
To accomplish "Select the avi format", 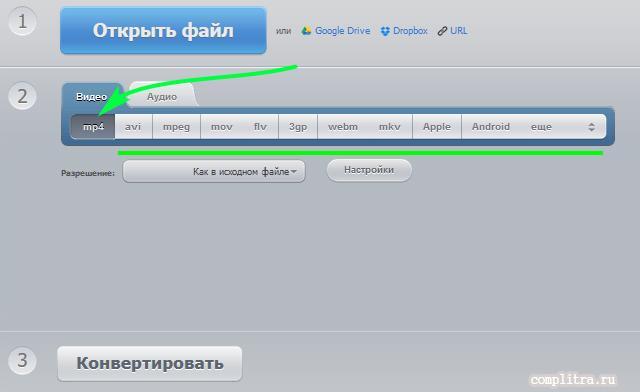I will point(133,127).
